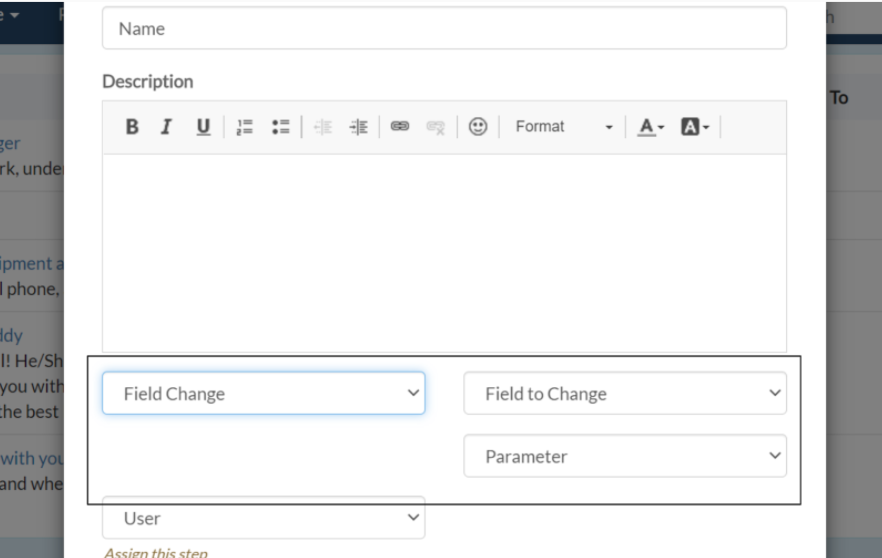Viewport: 882px width, 558px height.
Task: Toggle underline formatting in editor toolbar
Action: coord(203,127)
